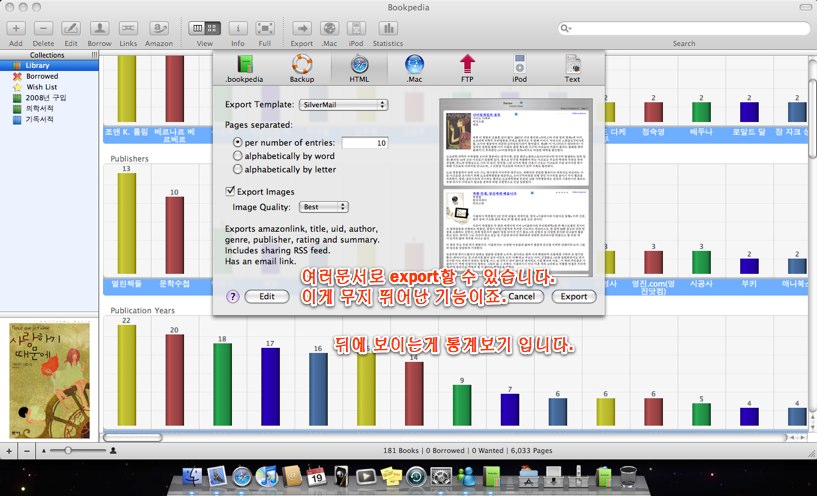Open the Export Template SilverMail dropdown
This screenshot has width=817, height=496.
point(343,105)
